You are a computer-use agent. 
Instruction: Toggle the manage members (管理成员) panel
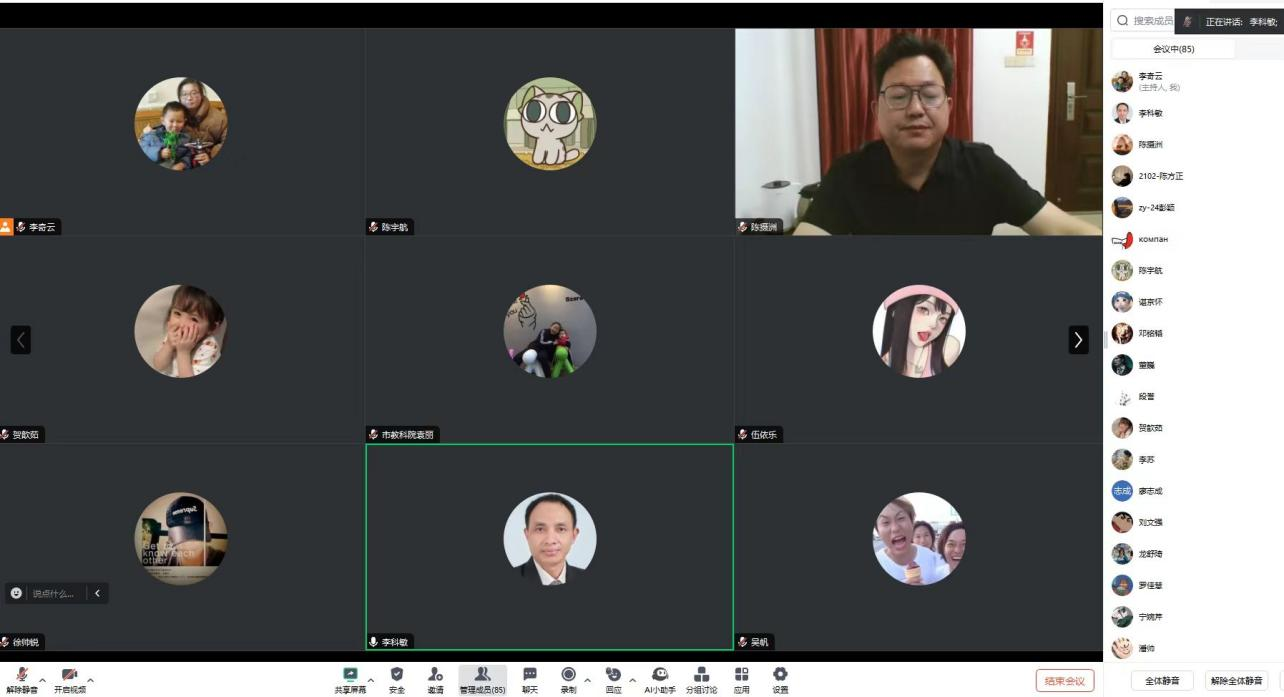click(482, 678)
